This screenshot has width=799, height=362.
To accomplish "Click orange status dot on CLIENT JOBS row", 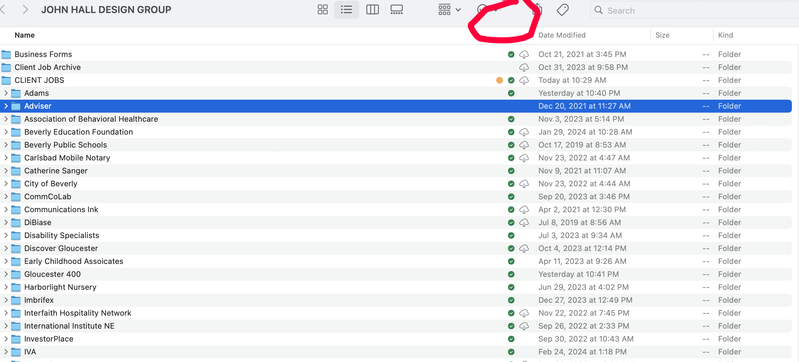I will click(x=499, y=80).
